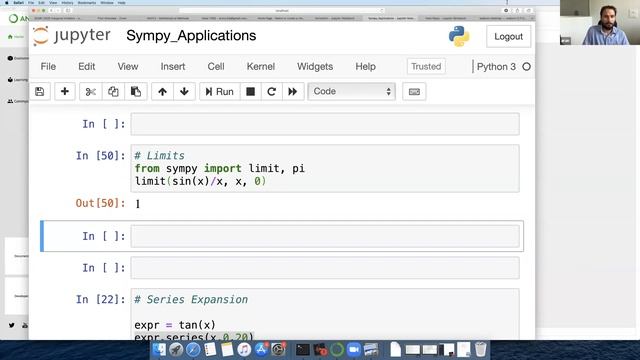Open the Help menu
640x360 pixels.
click(x=365, y=67)
